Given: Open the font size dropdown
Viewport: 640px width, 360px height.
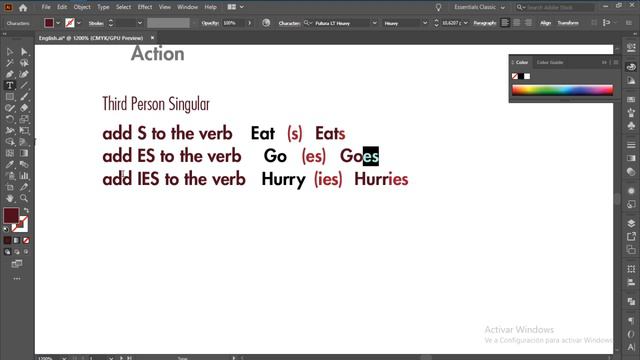Looking at the screenshot, I should pos(466,23).
